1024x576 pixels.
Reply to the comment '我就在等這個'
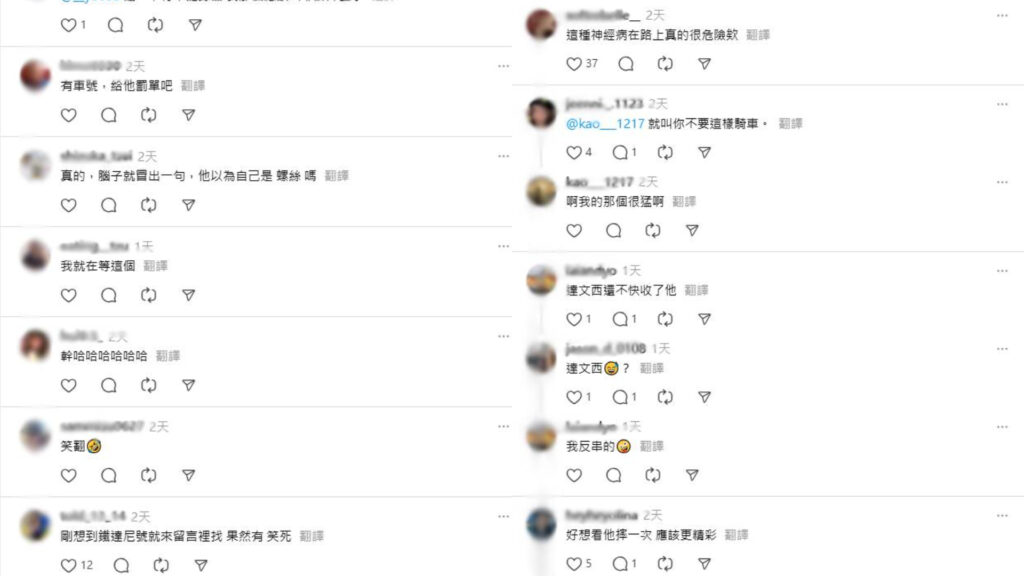(x=108, y=295)
